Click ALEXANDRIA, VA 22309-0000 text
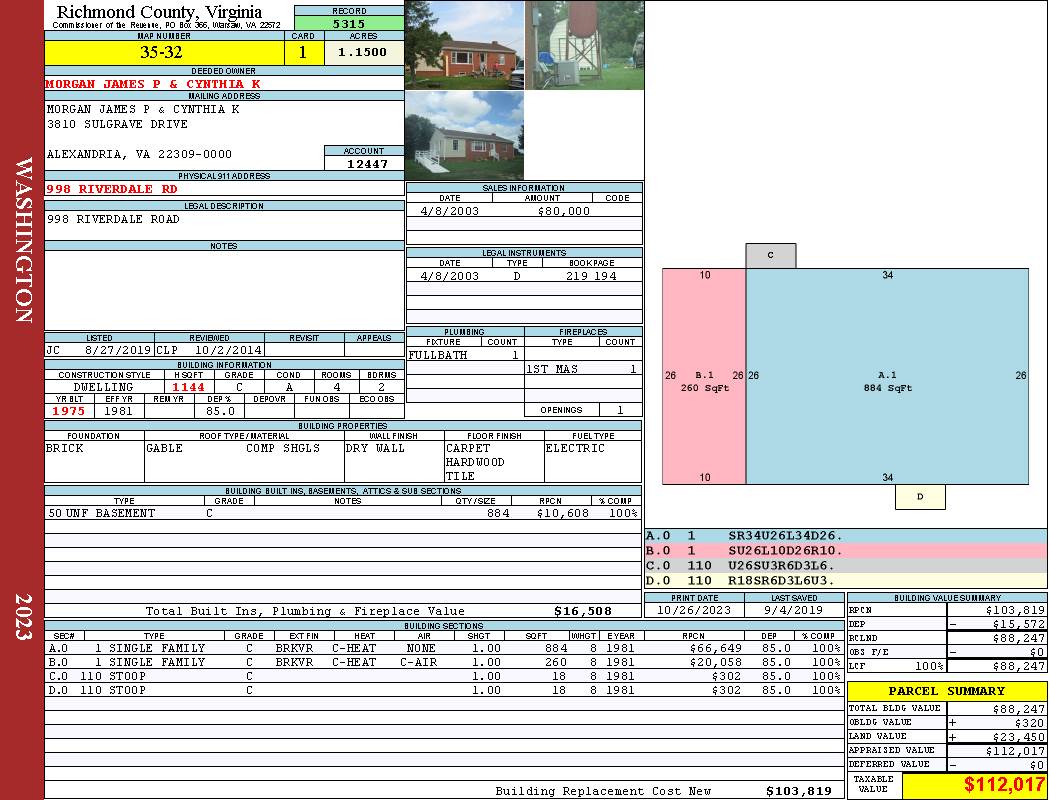The image size is (1050, 800). click(139, 154)
